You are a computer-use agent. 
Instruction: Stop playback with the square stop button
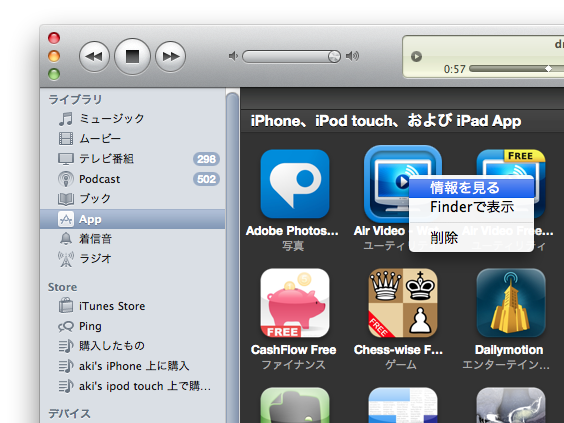click(x=132, y=56)
